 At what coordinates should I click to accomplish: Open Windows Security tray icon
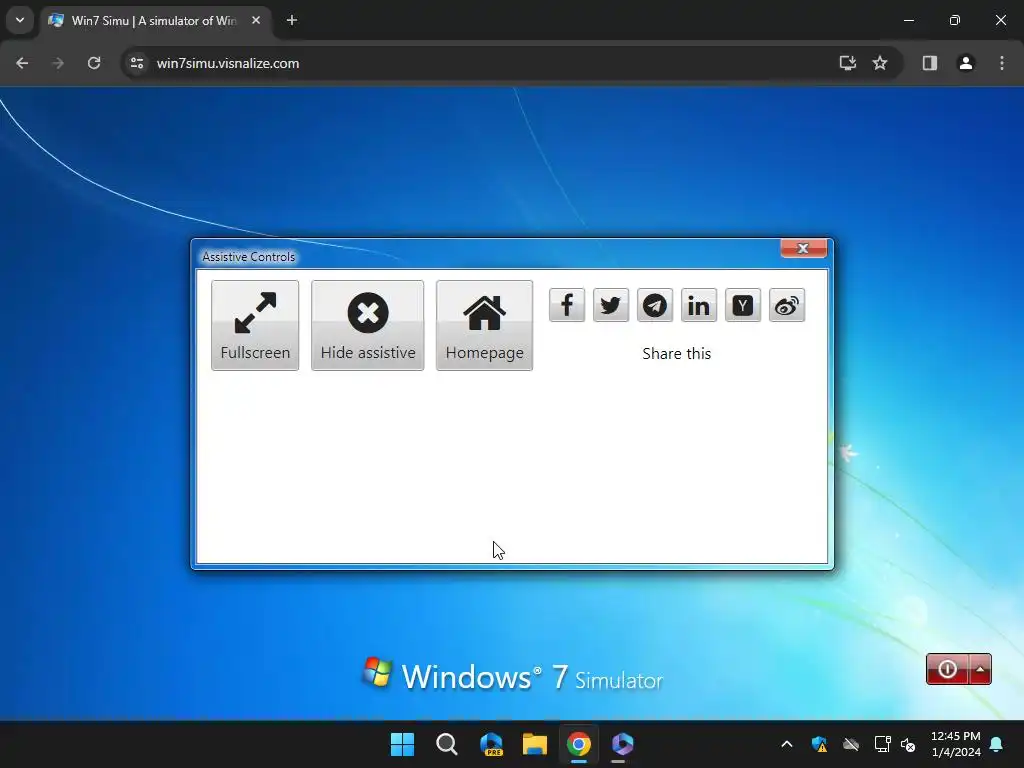point(819,744)
